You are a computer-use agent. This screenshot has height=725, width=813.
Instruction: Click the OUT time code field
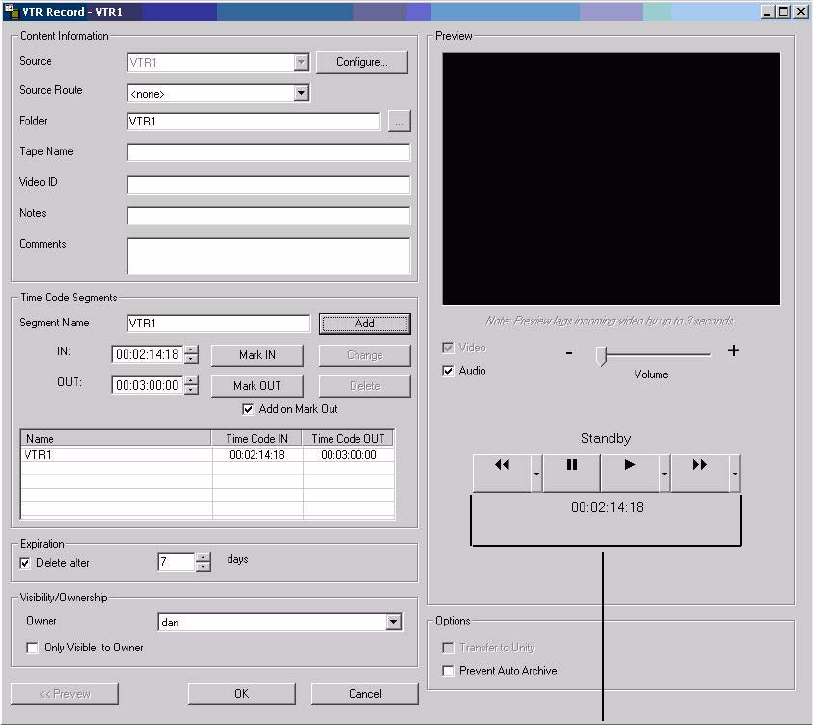point(147,385)
